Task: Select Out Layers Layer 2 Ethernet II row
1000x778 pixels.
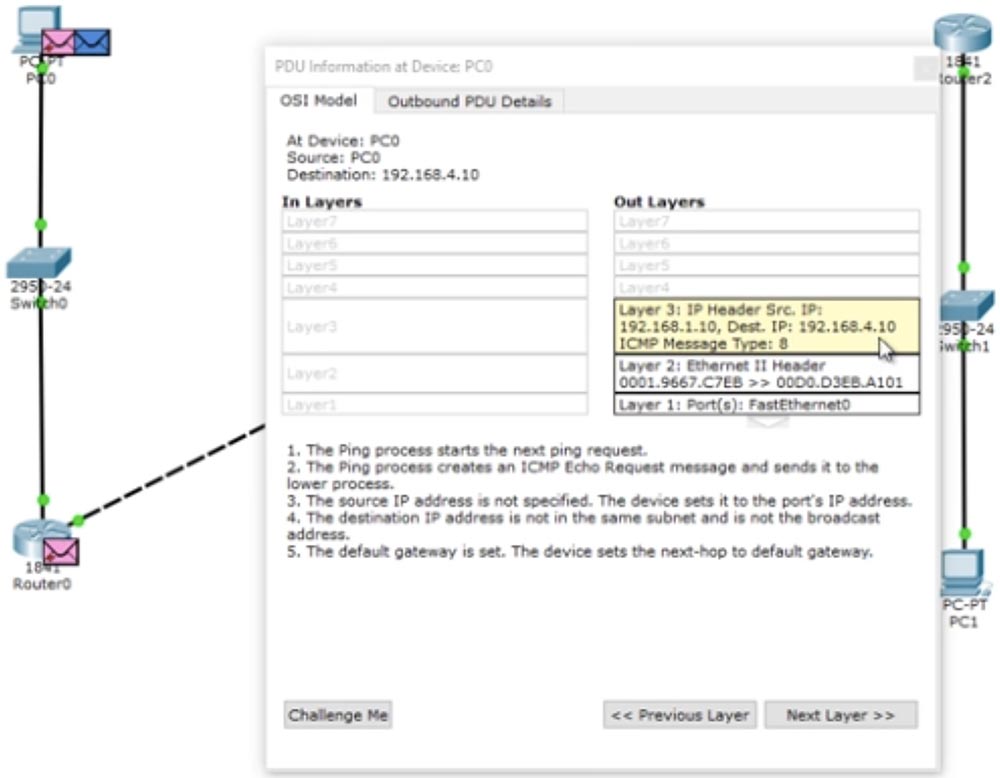Action: click(767, 374)
